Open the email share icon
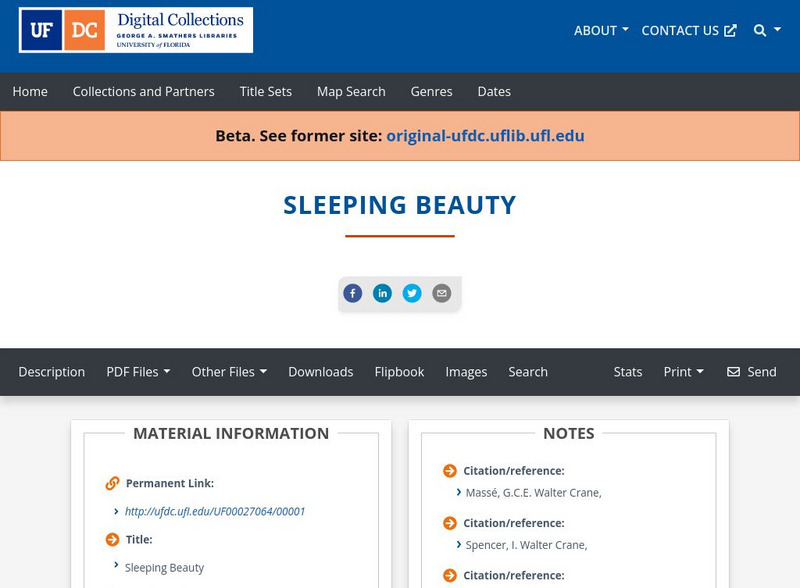800x588 pixels. pos(441,293)
